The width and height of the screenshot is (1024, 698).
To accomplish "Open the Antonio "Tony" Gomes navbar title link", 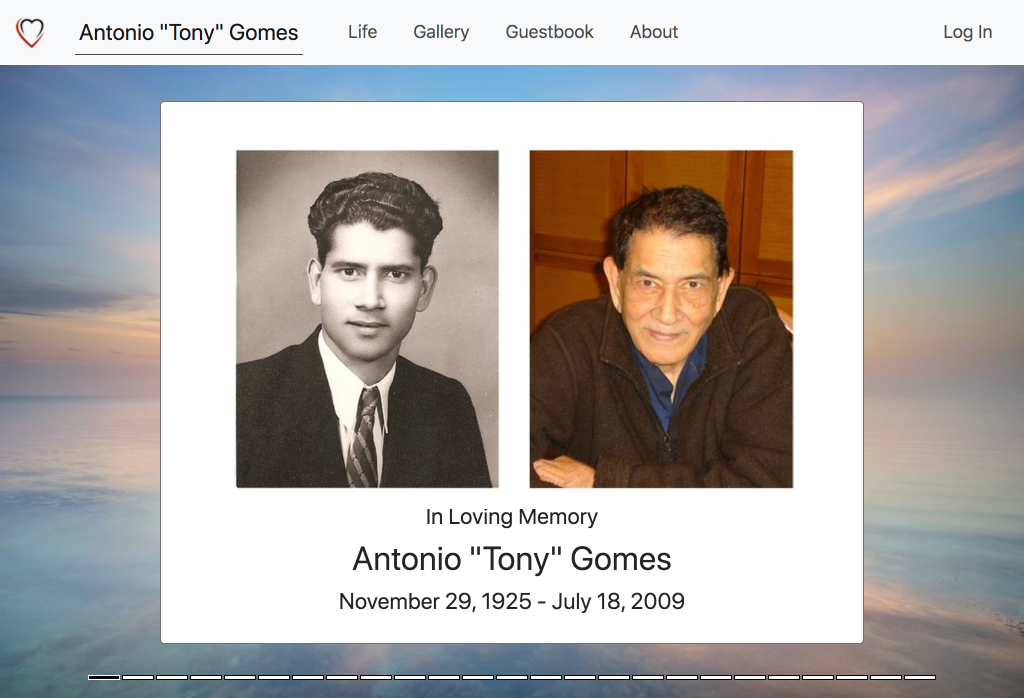I will click(x=189, y=33).
